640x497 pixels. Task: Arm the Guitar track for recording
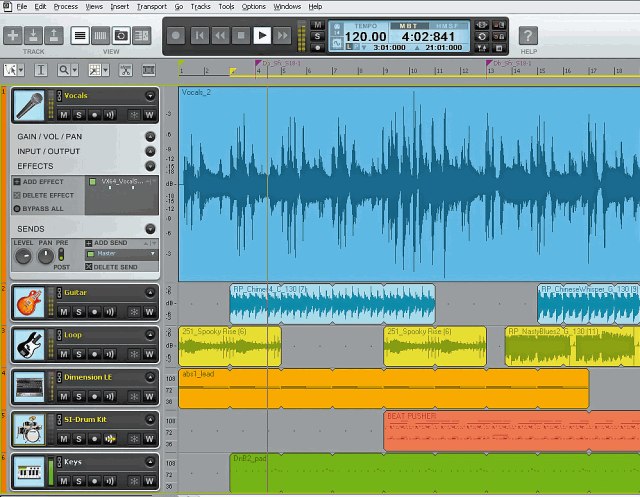click(x=94, y=312)
